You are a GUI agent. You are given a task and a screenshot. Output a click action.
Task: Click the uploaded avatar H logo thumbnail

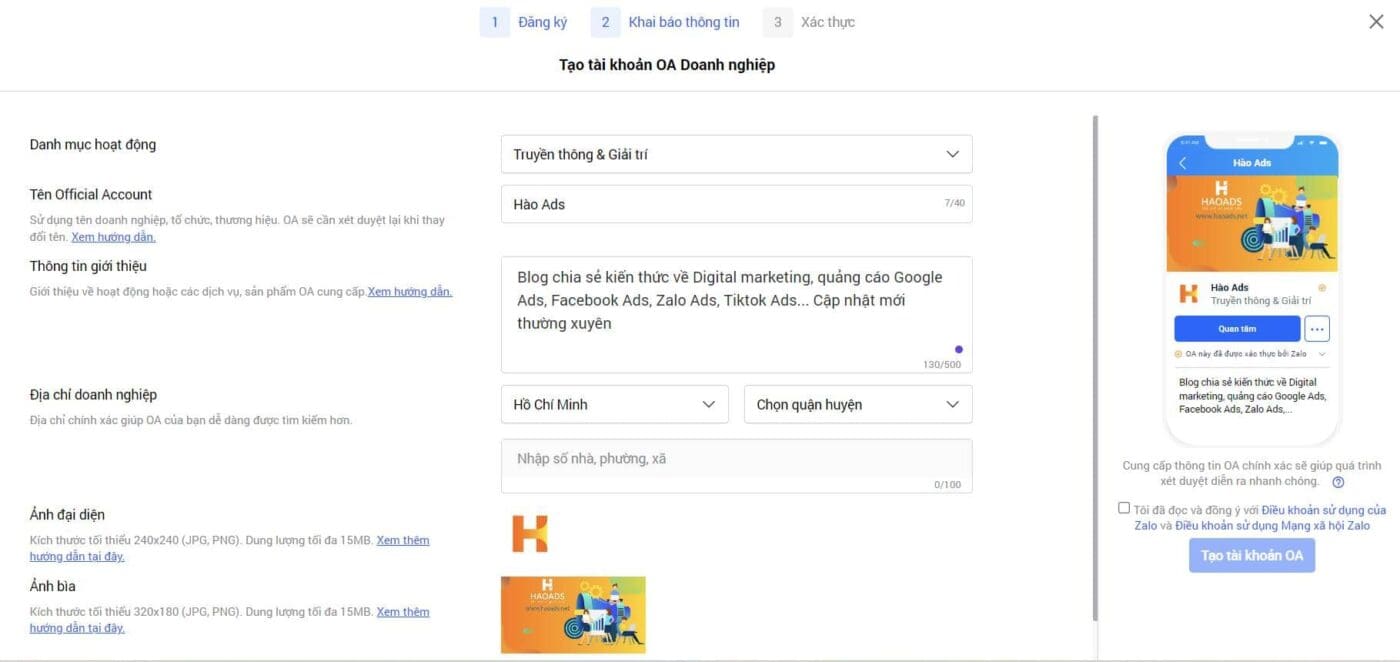[x=530, y=534]
